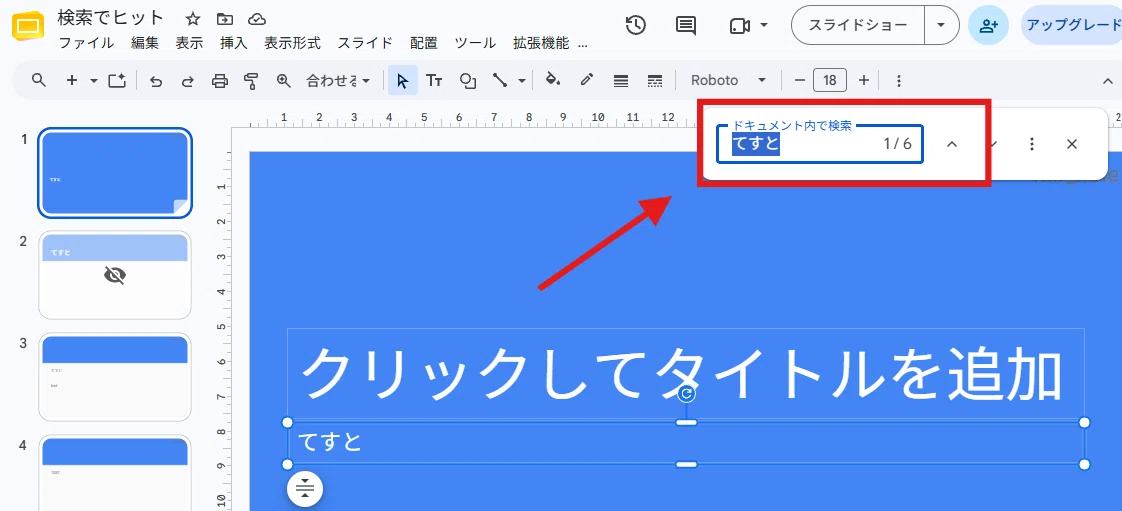Open the camera meeting dropdown arrow
This screenshot has height=511, width=1122.
[x=764, y=25]
